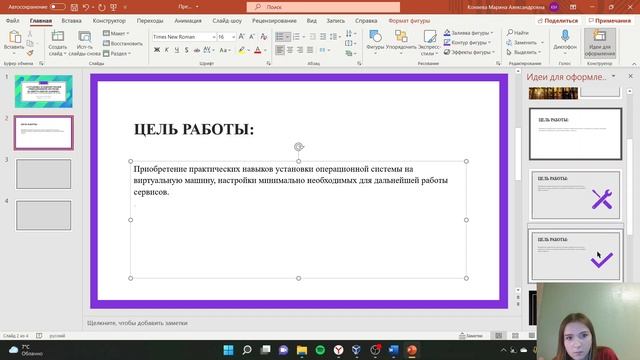Click the Format Painter brush icon
The height and width of the screenshot is (360, 640).
[30, 53]
